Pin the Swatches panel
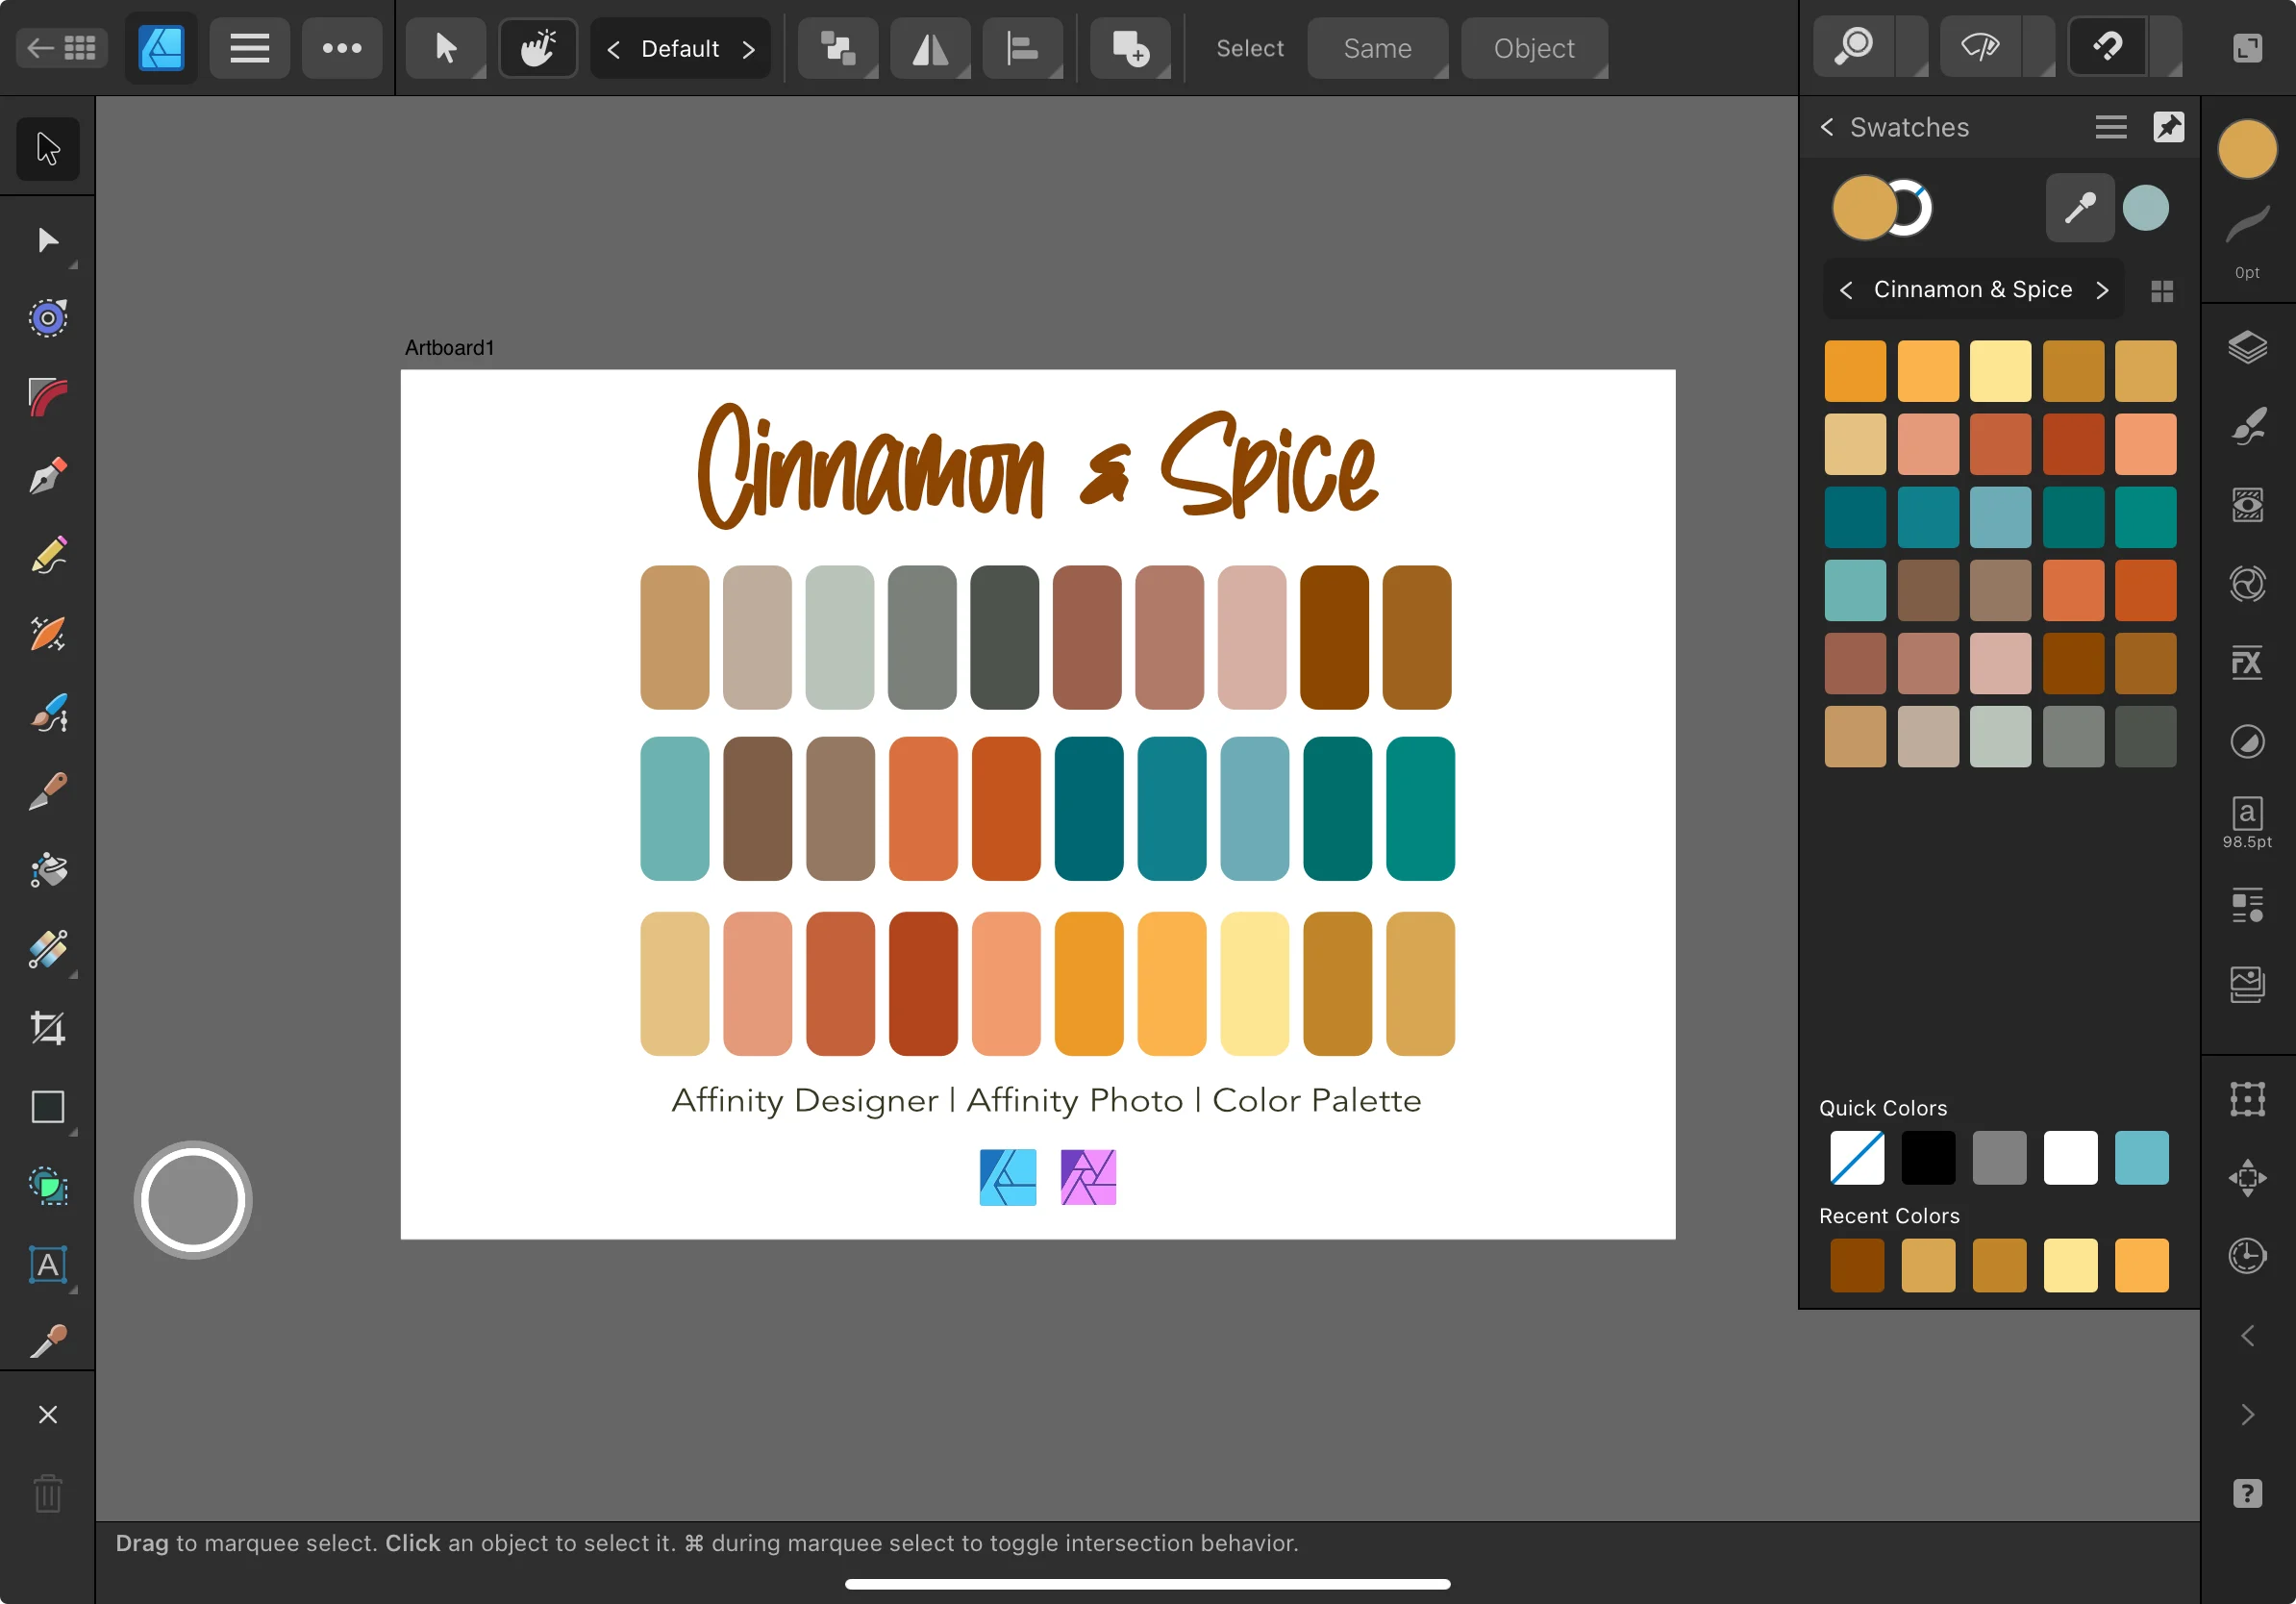 [x=2168, y=127]
